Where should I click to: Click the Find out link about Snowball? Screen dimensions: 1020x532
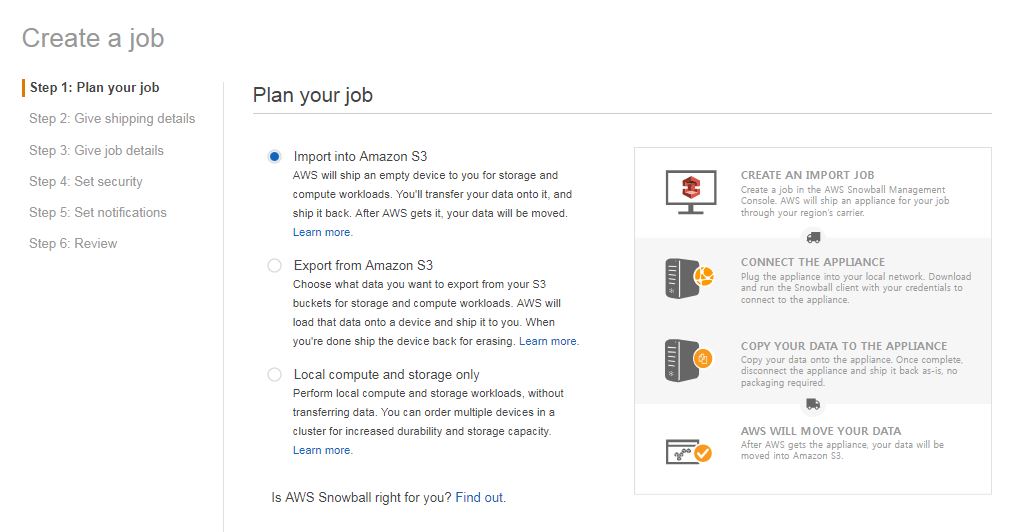479,498
